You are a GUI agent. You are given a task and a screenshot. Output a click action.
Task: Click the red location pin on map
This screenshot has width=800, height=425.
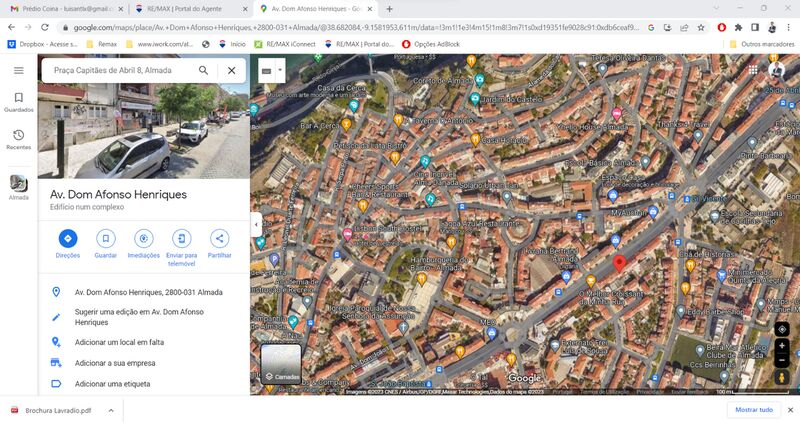pos(619,263)
